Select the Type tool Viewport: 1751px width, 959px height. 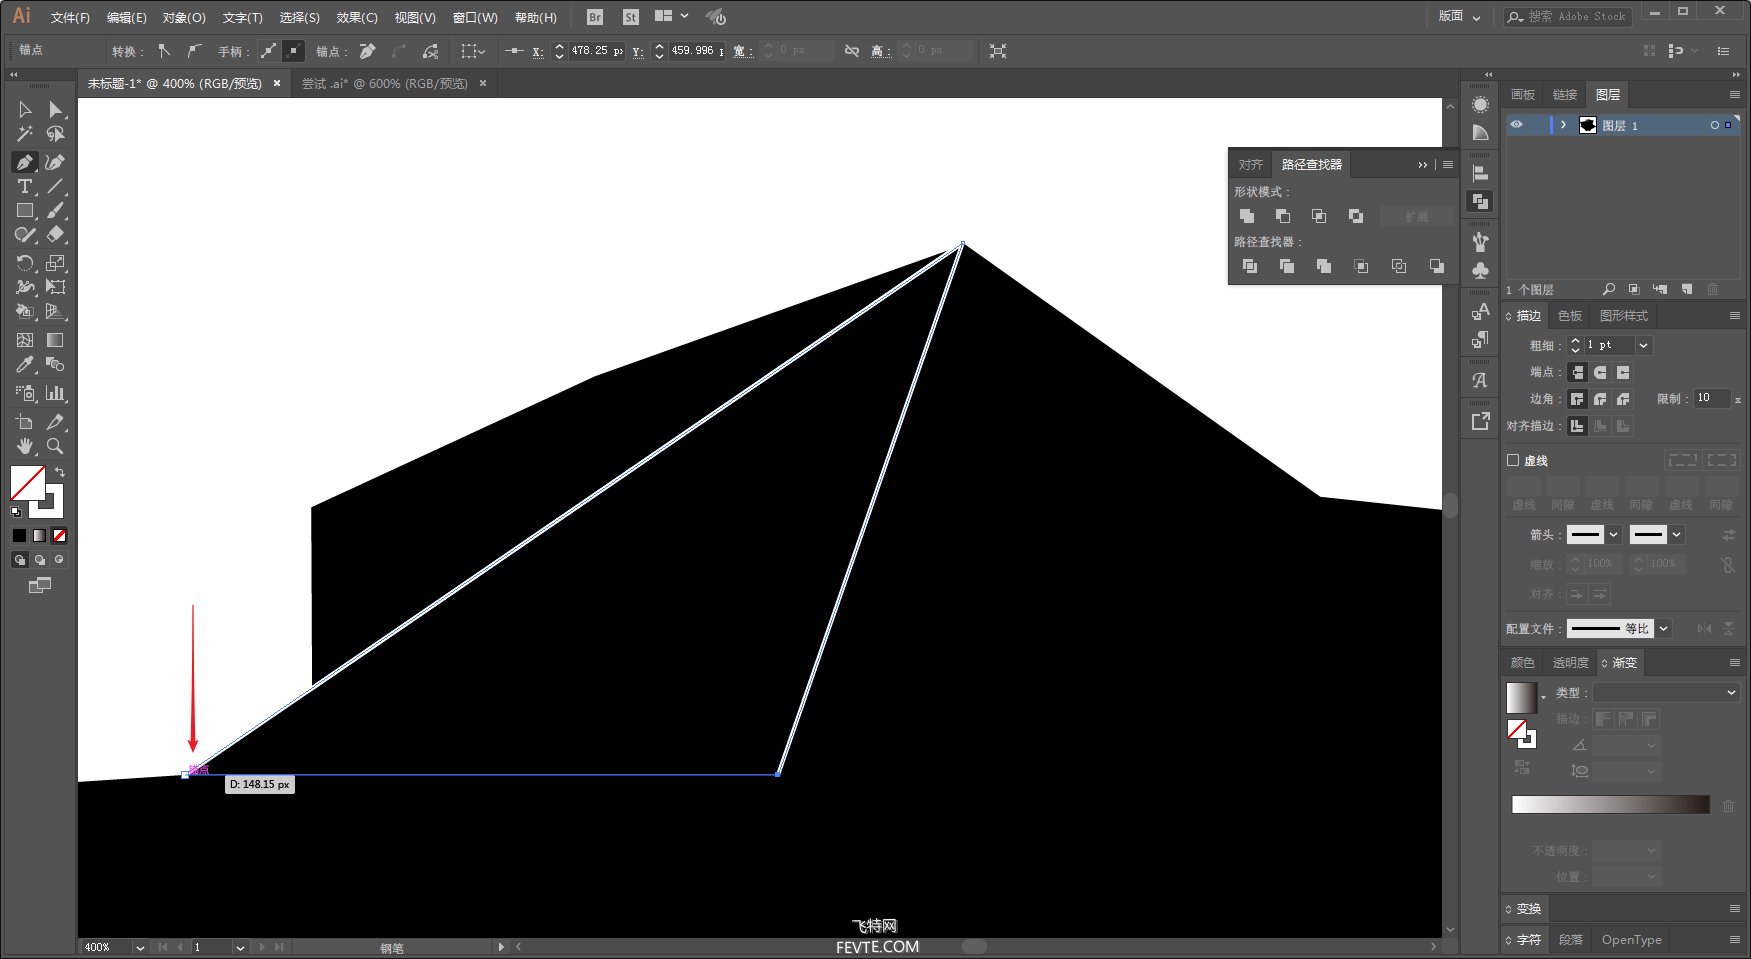(25, 186)
